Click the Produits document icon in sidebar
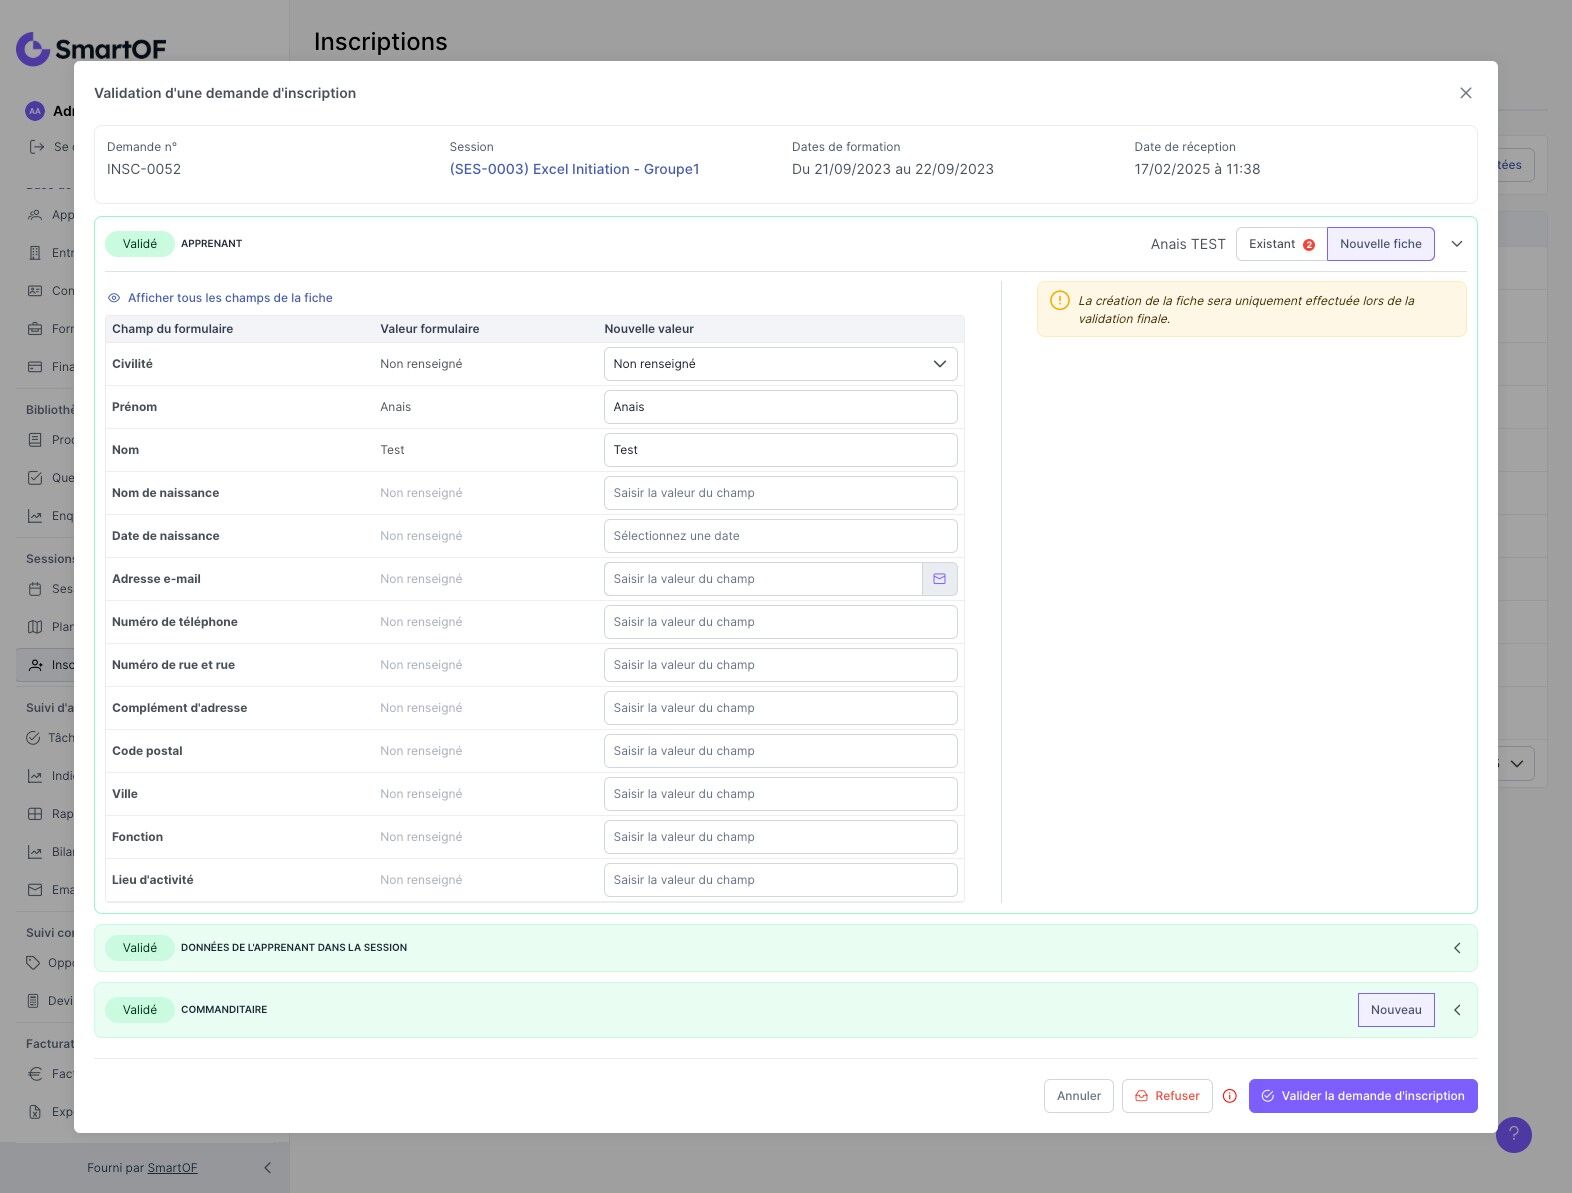1572x1193 pixels. click(35, 440)
